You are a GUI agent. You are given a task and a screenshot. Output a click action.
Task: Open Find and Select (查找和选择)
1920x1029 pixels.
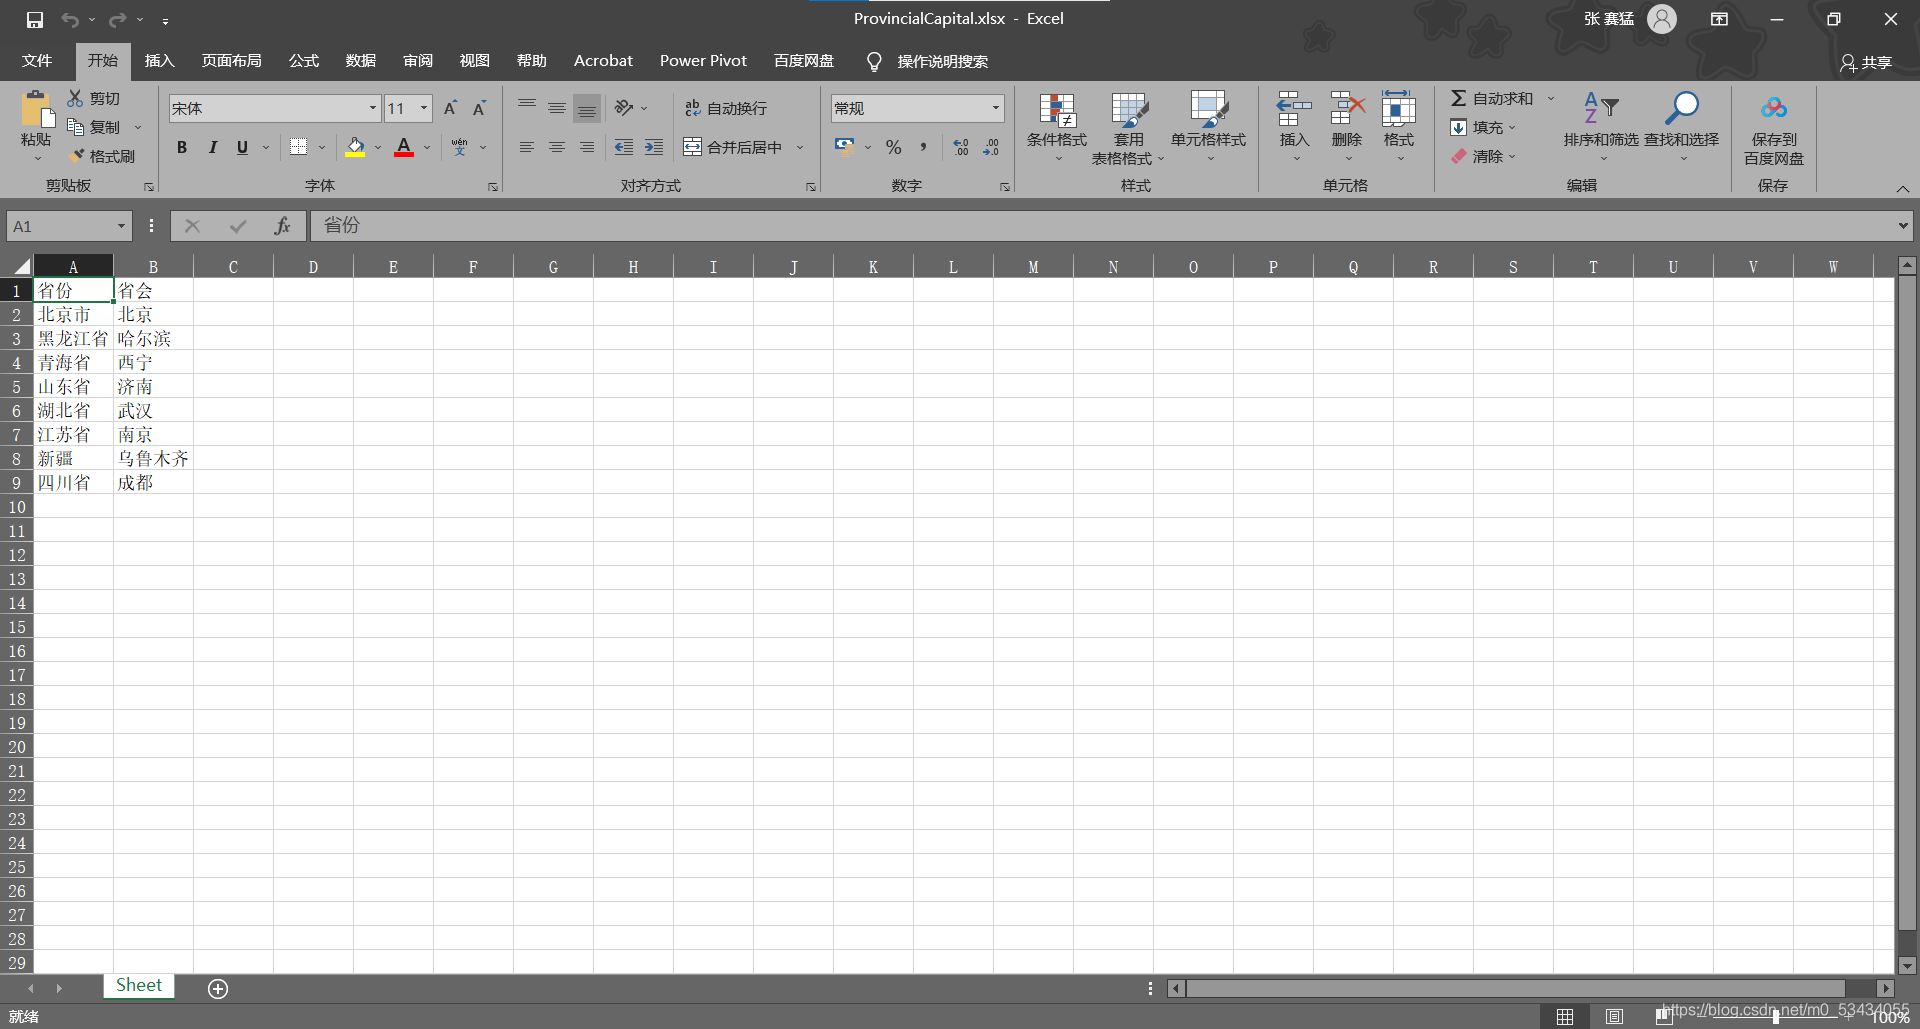point(1682,126)
